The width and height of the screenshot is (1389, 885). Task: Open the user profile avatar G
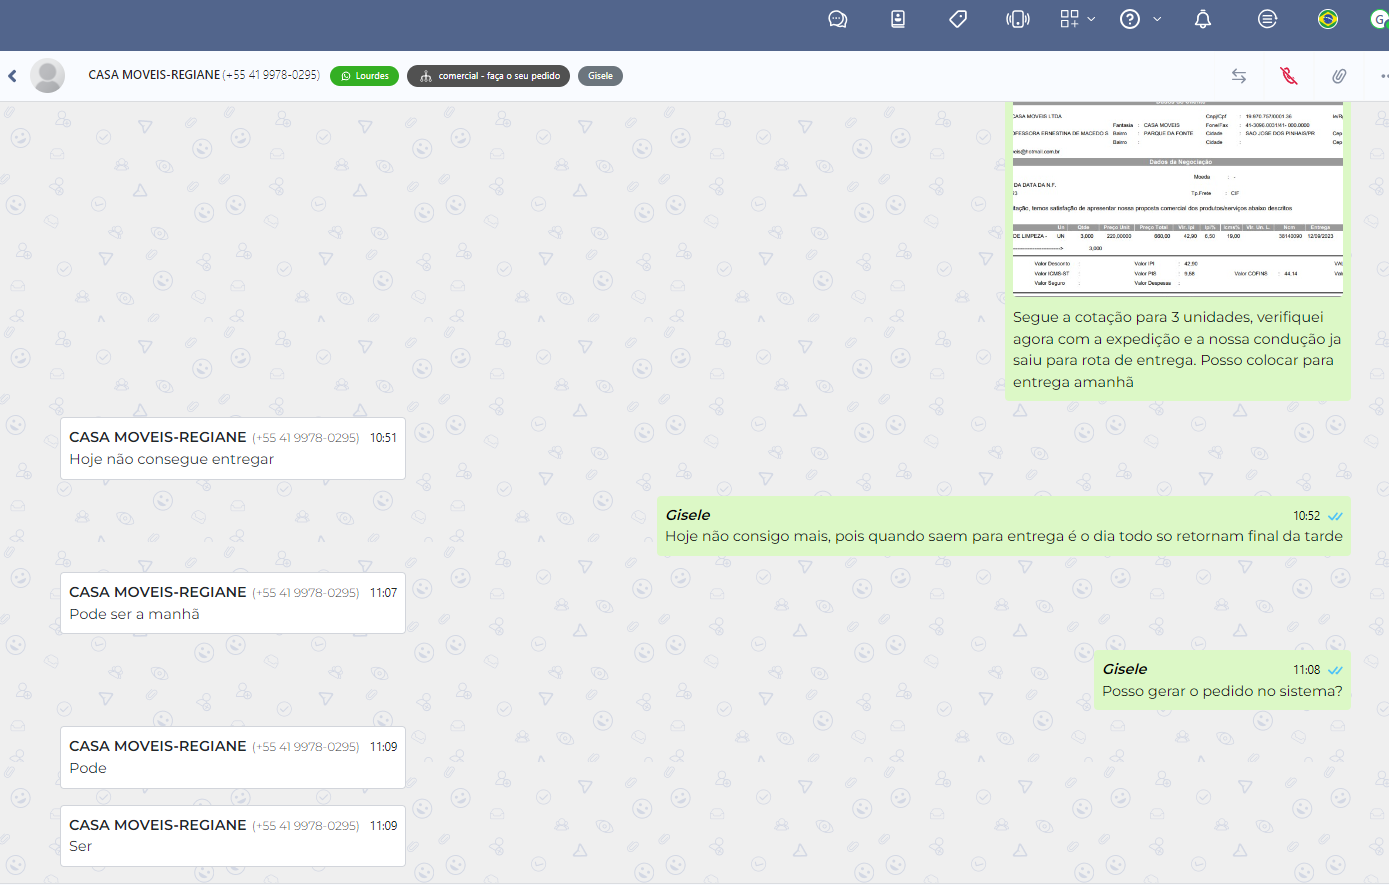[x=1380, y=19]
